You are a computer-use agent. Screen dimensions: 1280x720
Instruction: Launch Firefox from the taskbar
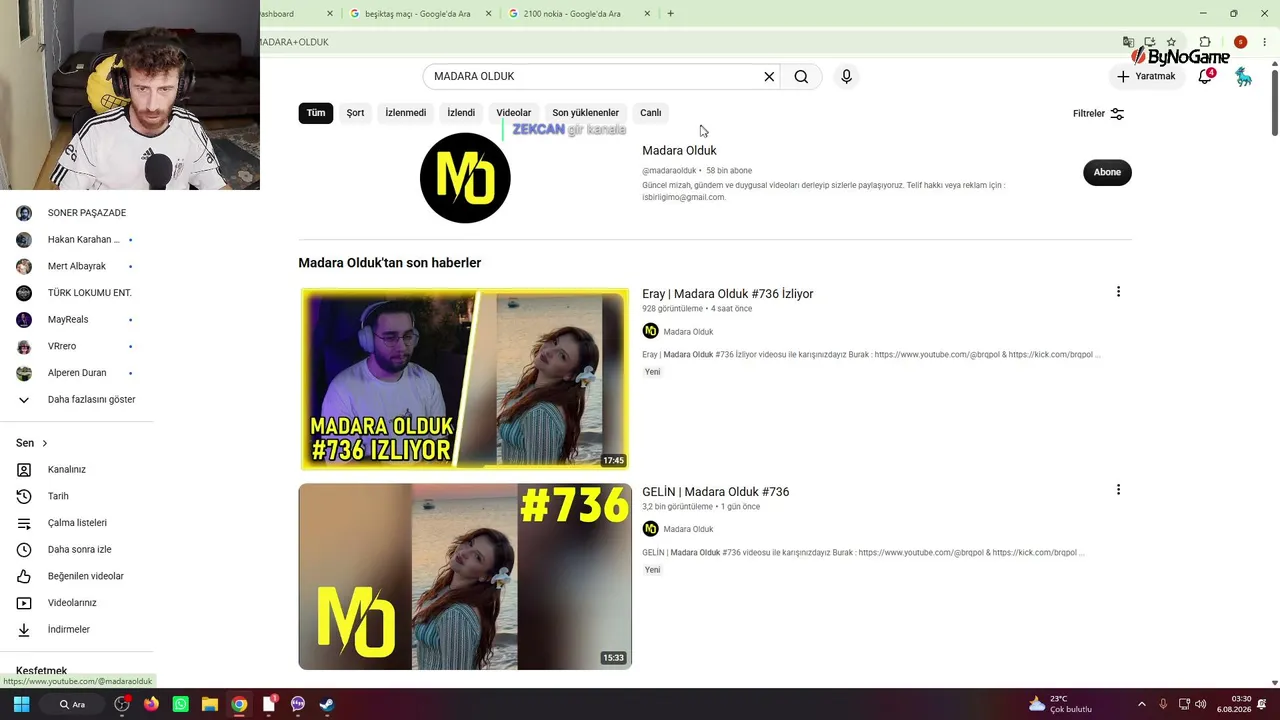(151, 704)
